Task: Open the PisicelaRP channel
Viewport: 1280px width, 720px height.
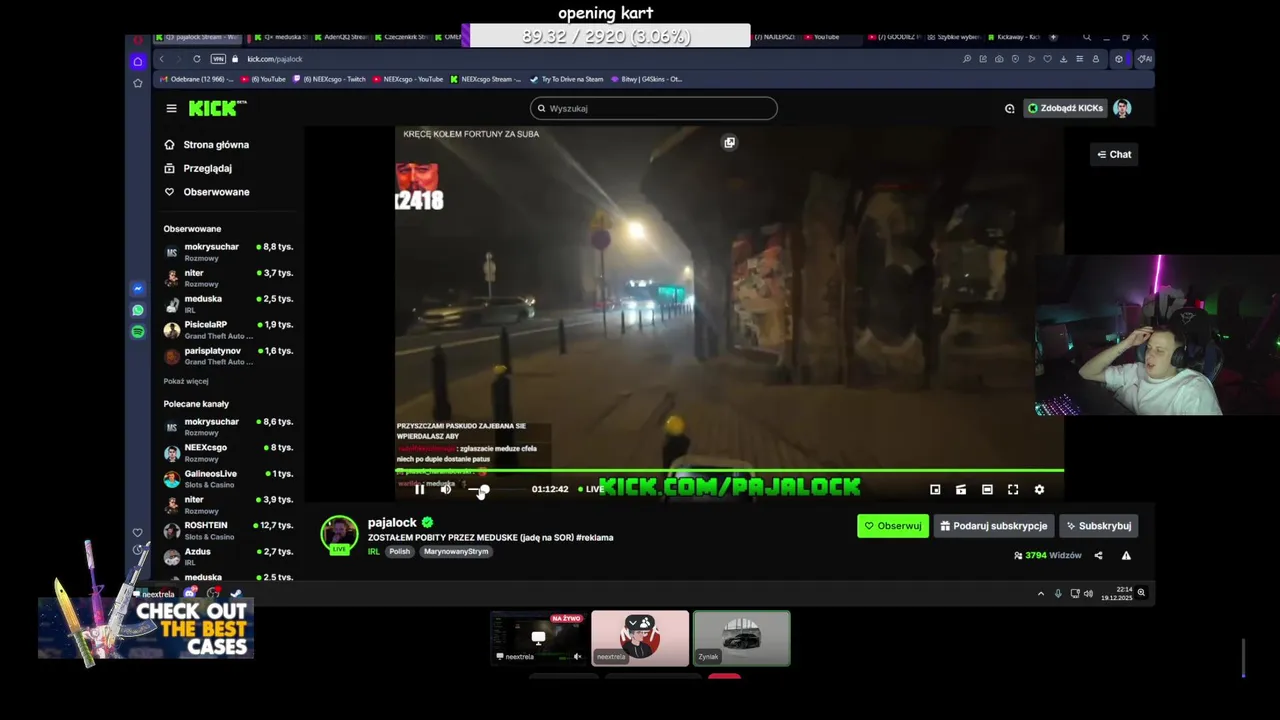Action: point(228,329)
